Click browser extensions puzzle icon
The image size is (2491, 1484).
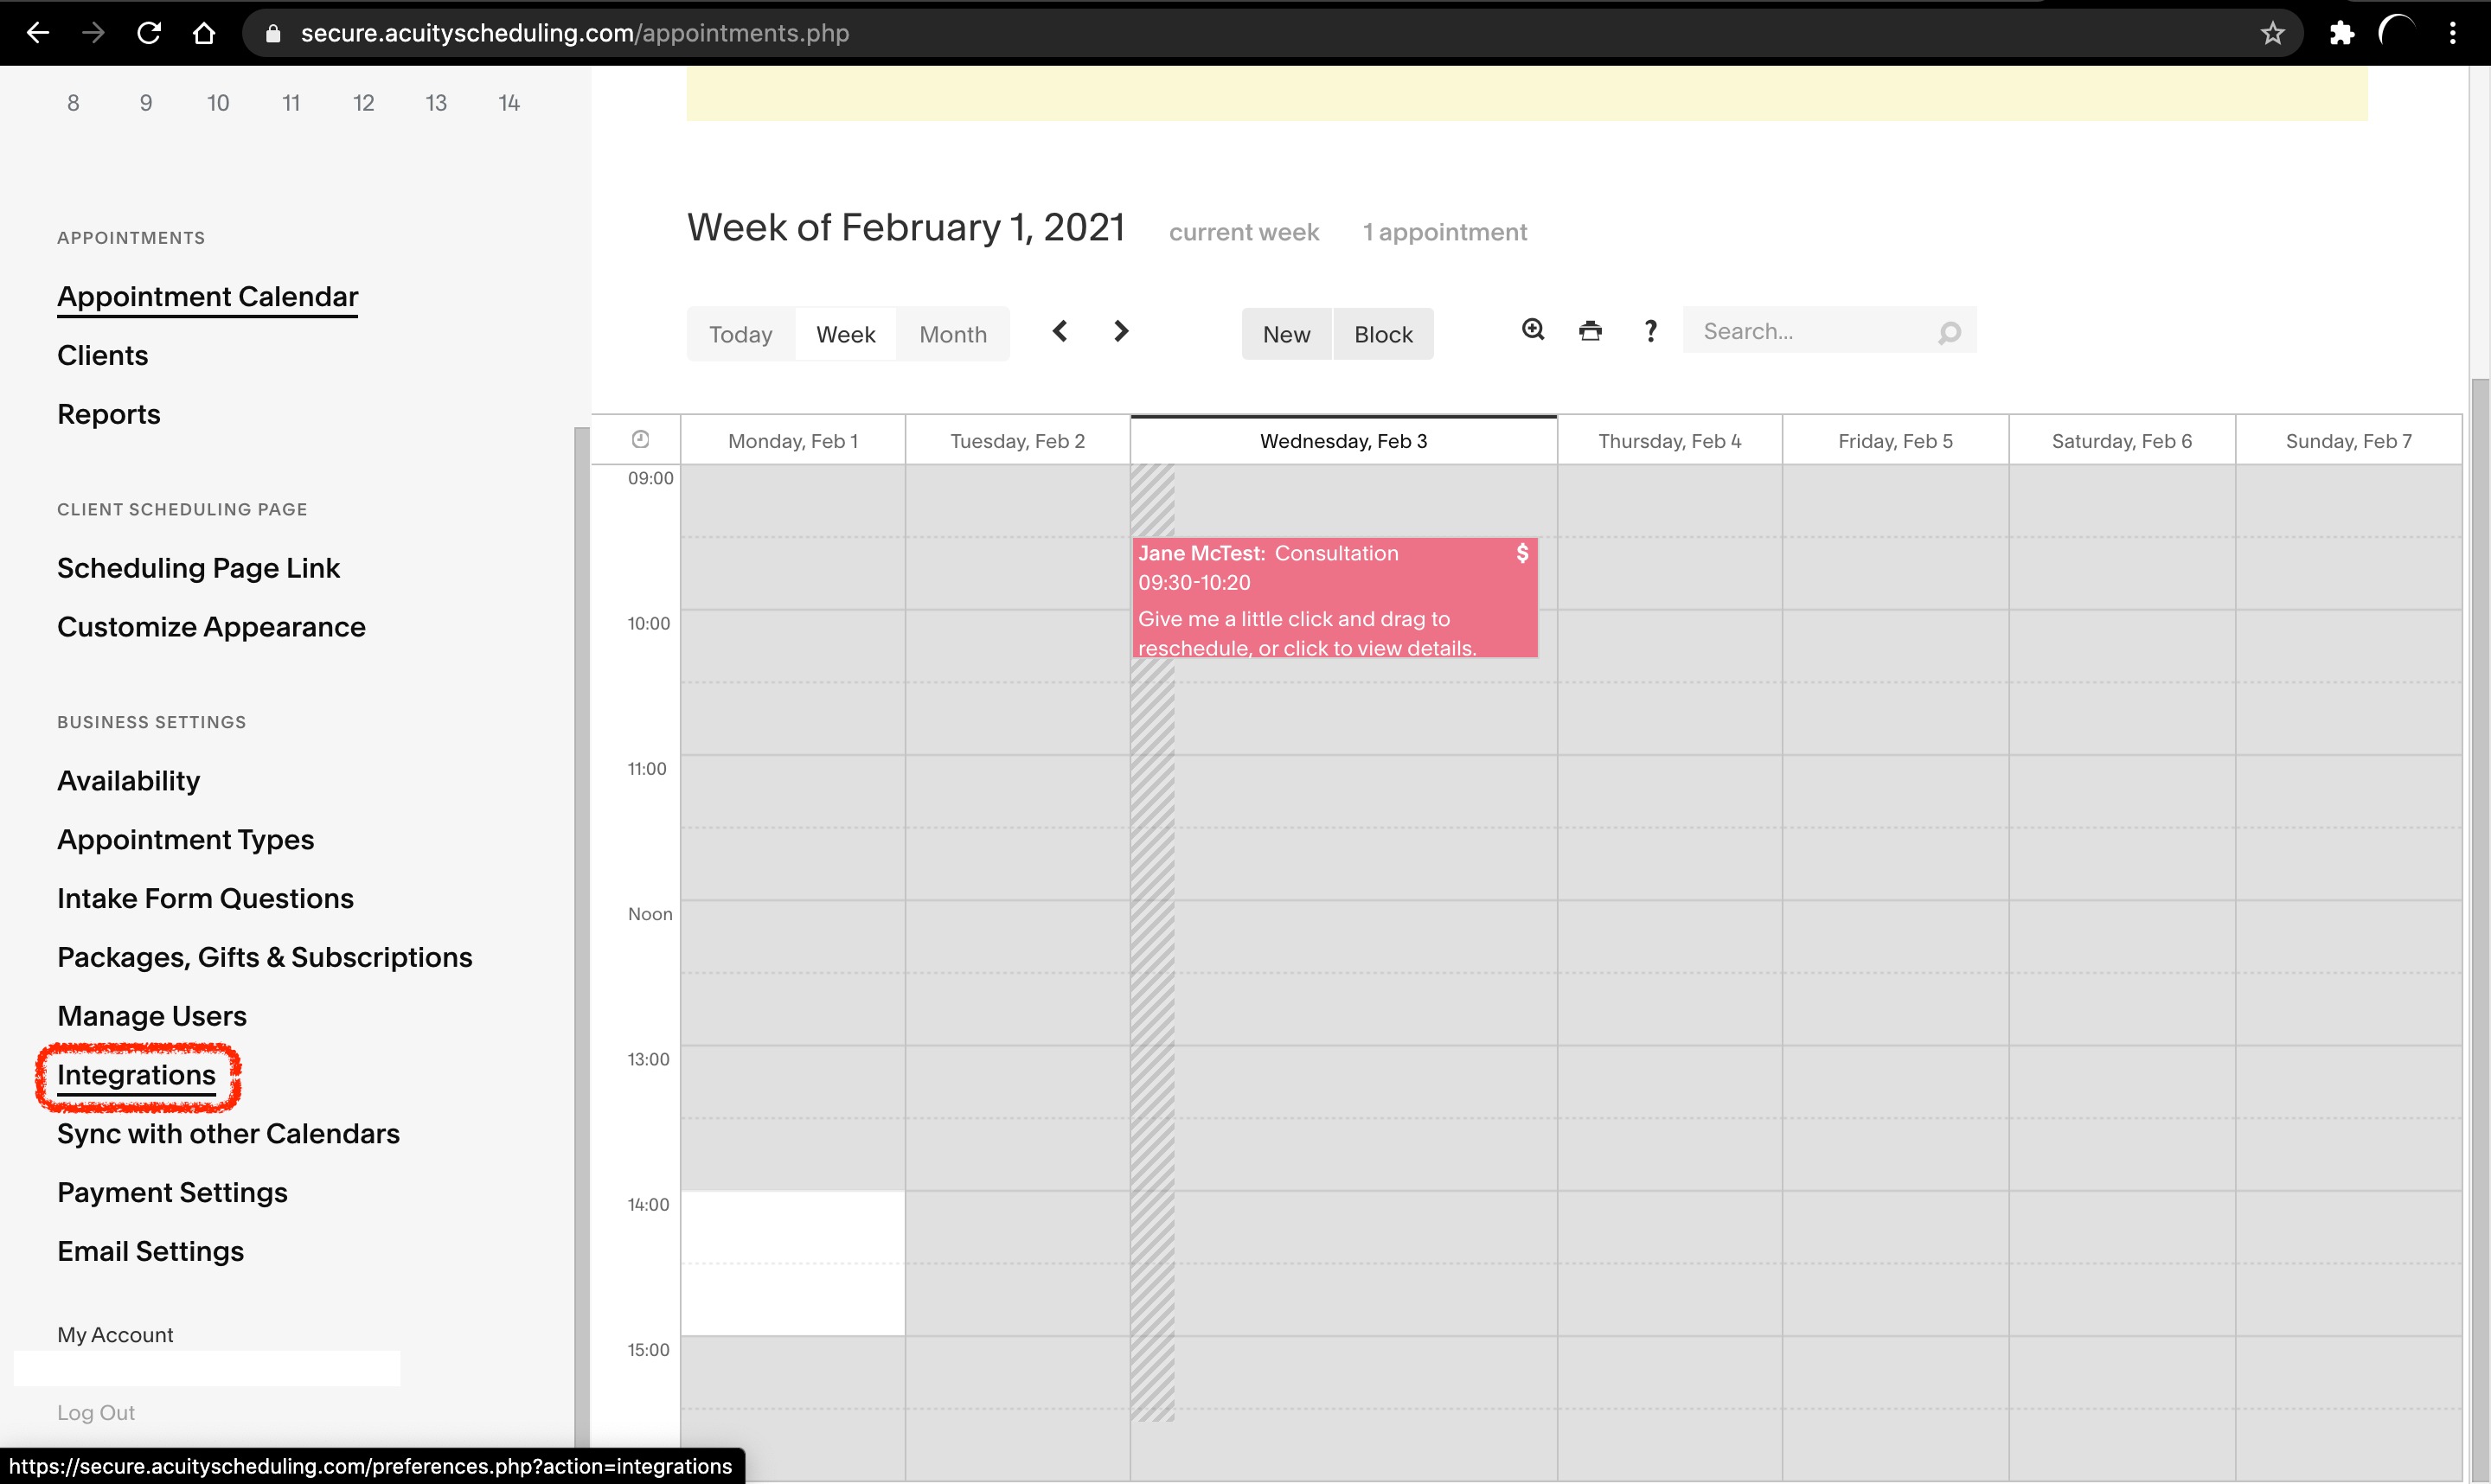2341,33
